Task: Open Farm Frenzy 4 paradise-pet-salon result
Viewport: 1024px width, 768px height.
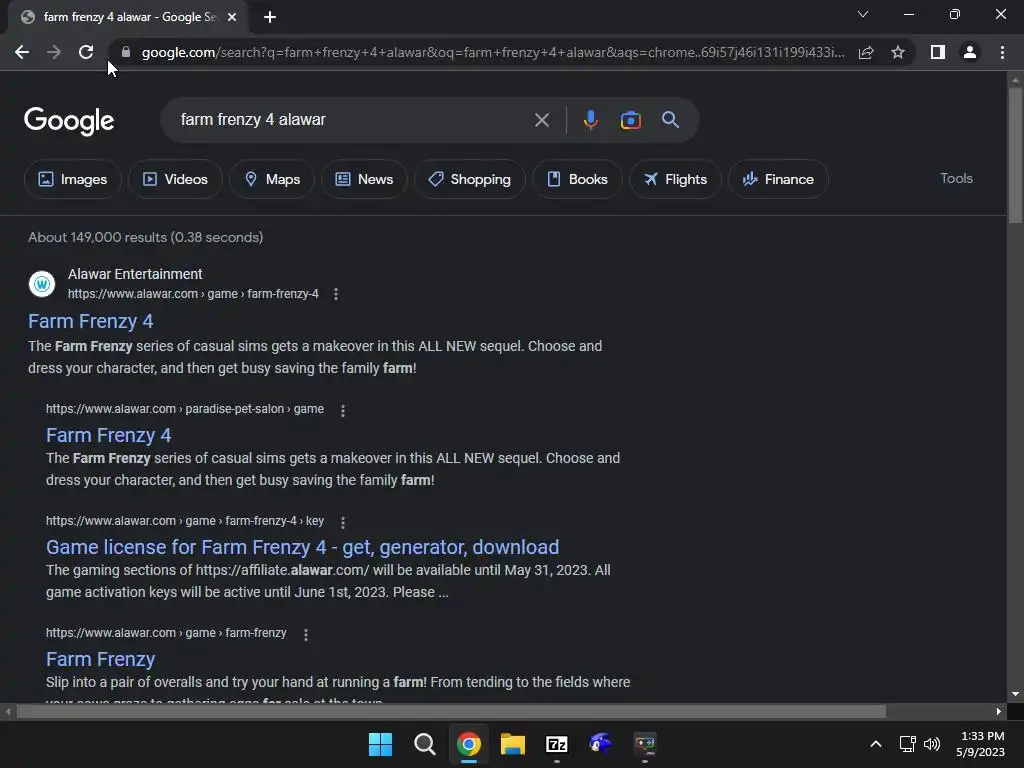Action: coord(108,435)
